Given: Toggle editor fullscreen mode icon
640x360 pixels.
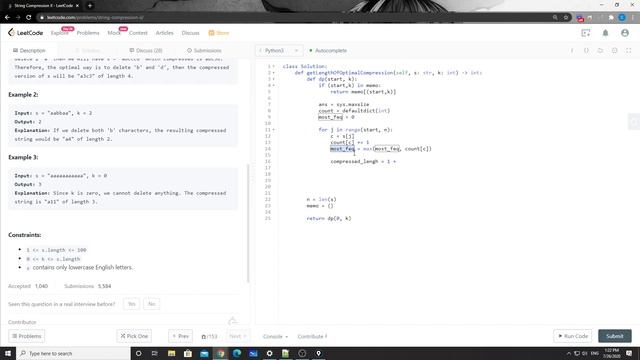Looking at the screenshot, I should pyautogui.click(x=629, y=51).
